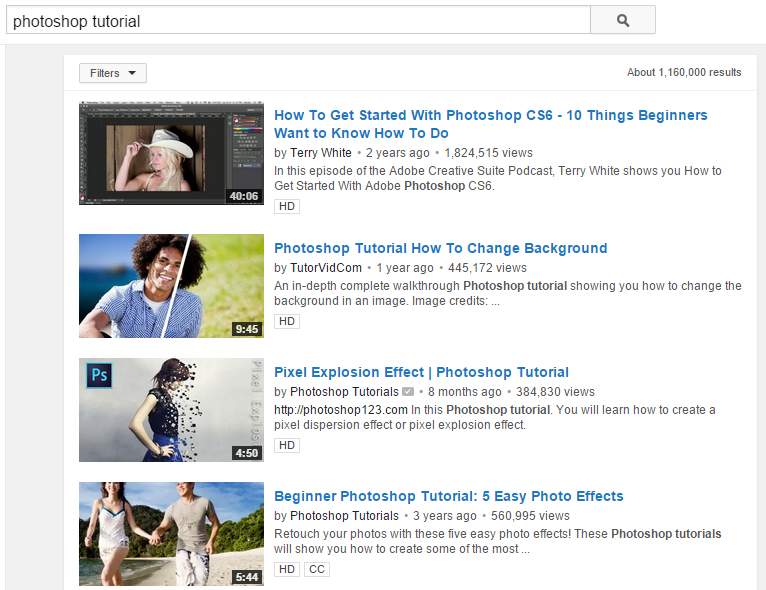
Task: Click the 8 months ago text
Action: (465, 392)
